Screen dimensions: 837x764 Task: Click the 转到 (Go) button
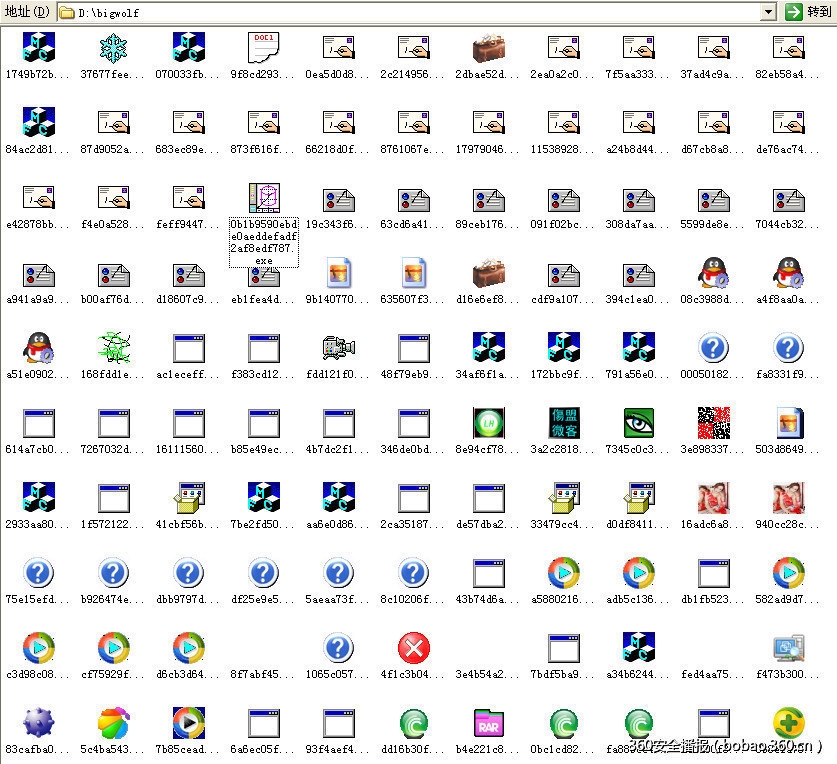pyautogui.click(x=808, y=12)
